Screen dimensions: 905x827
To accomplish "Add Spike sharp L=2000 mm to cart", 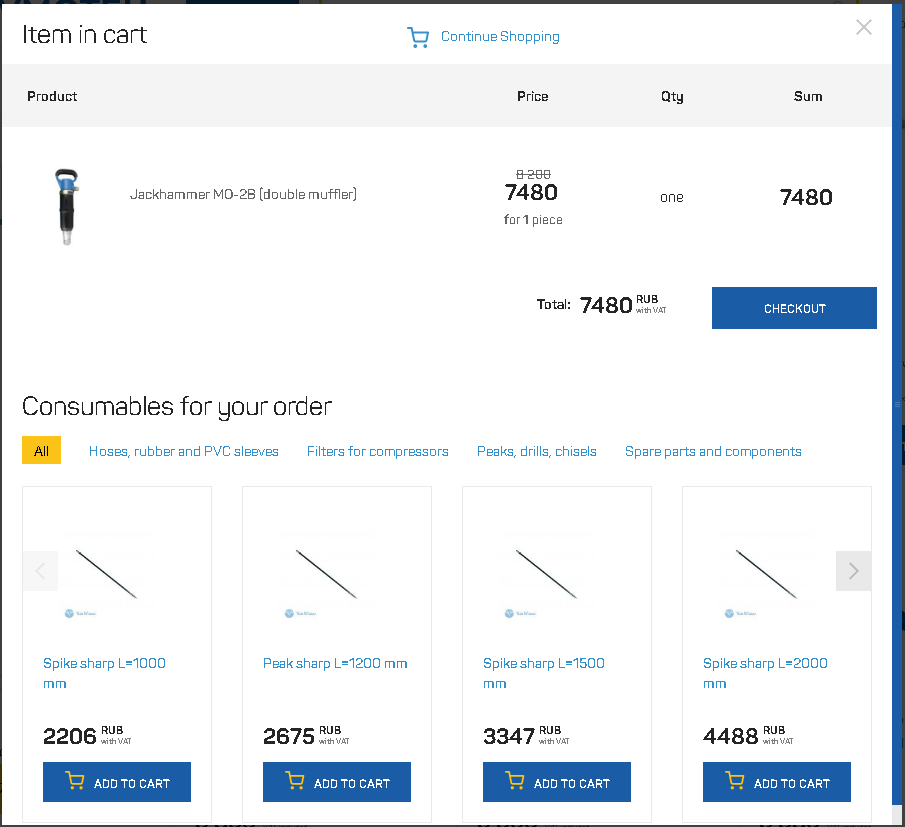I will [776, 782].
